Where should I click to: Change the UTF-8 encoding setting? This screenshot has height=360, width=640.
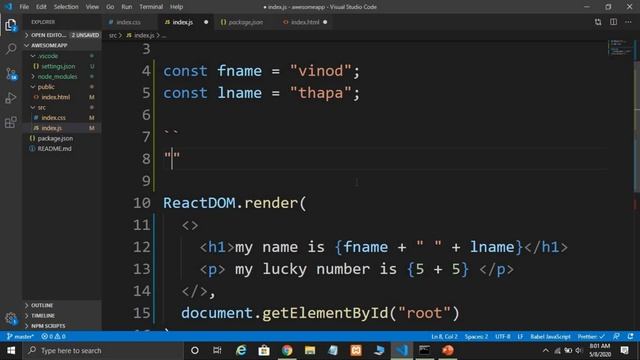502,337
